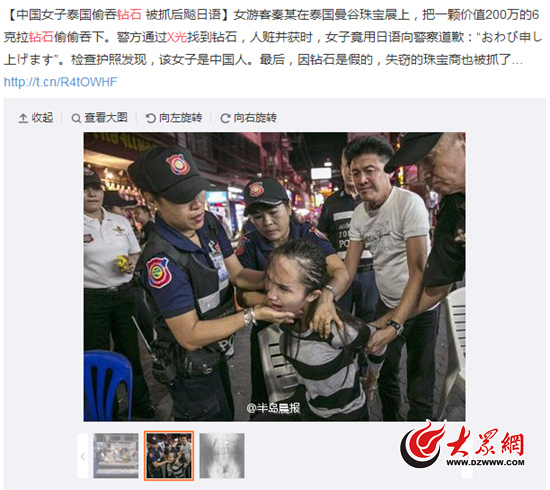Click the magnifier icon for 查看大图

(x=76, y=118)
